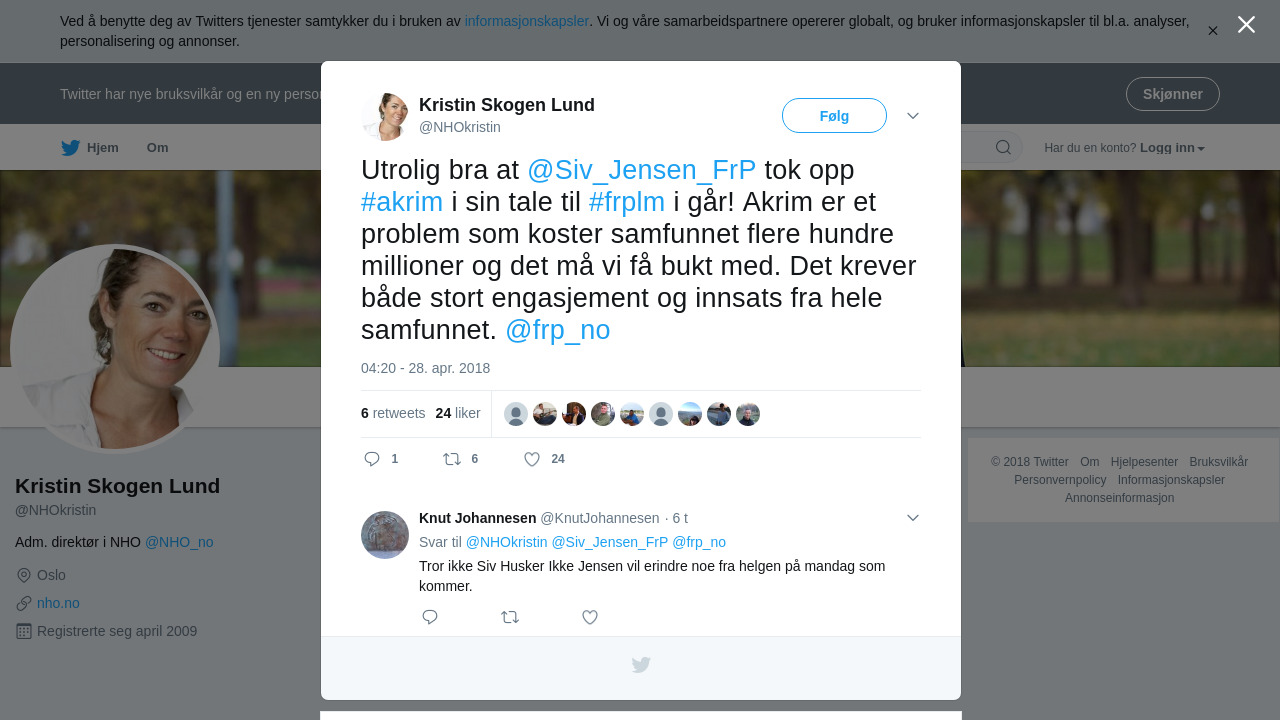The image size is (1280, 720).
Task: Click the Skjønner button
Action: click(x=1172, y=94)
